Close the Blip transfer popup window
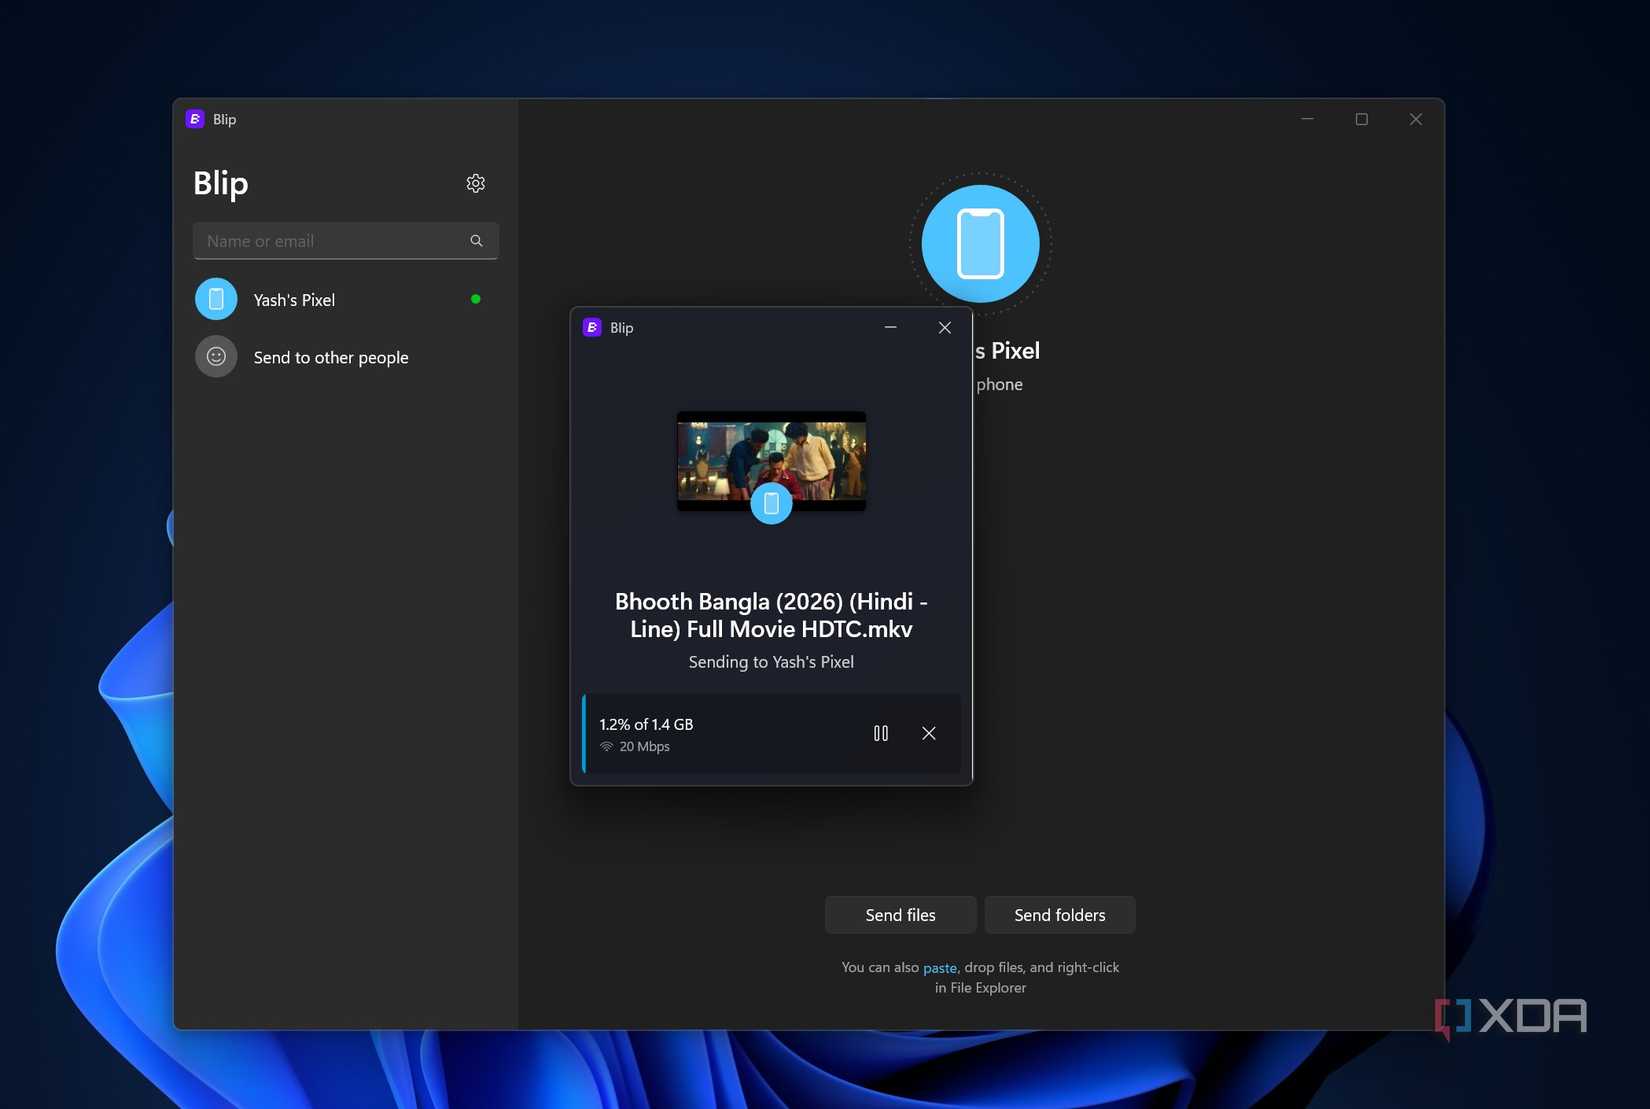This screenshot has height=1109, width=1650. pyautogui.click(x=945, y=327)
